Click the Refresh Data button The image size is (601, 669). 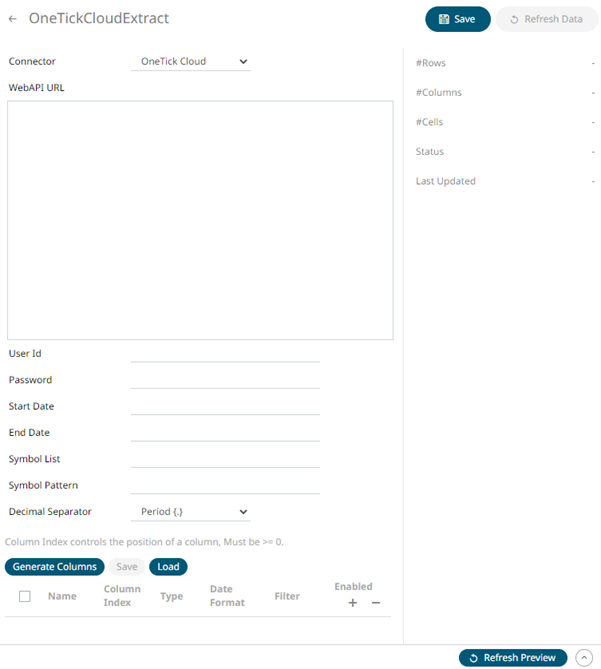pyautogui.click(x=547, y=19)
